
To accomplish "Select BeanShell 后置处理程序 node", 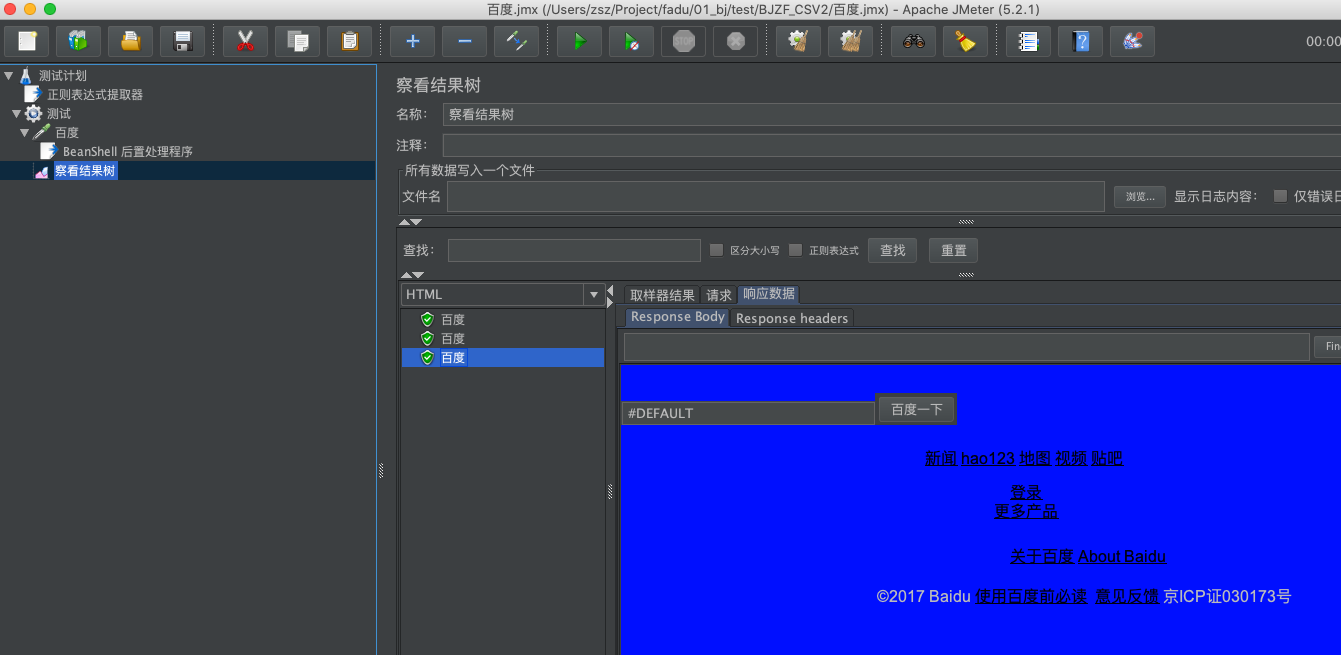I will pos(127,152).
